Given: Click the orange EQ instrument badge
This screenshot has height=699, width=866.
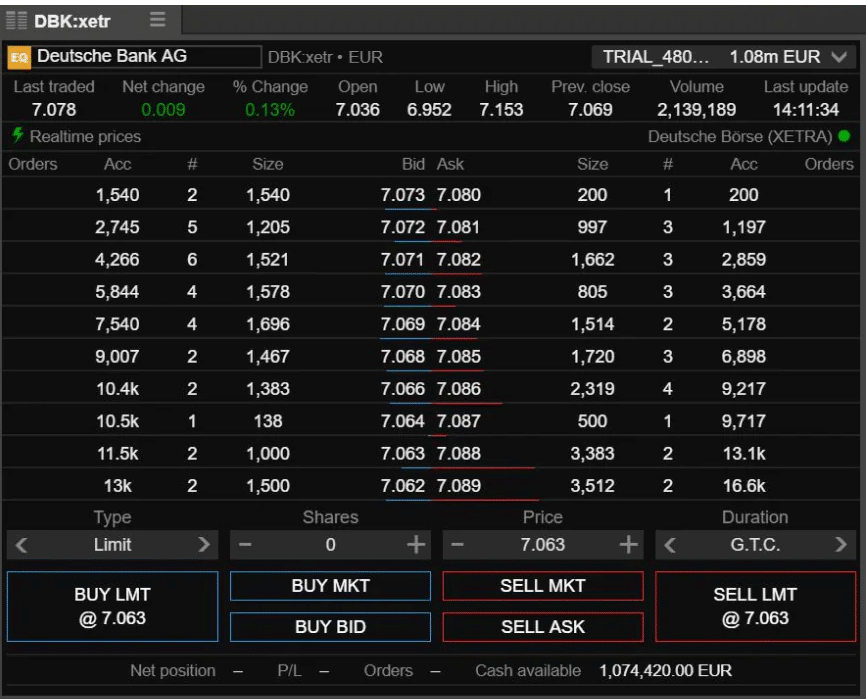Looking at the screenshot, I should point(19,57).
